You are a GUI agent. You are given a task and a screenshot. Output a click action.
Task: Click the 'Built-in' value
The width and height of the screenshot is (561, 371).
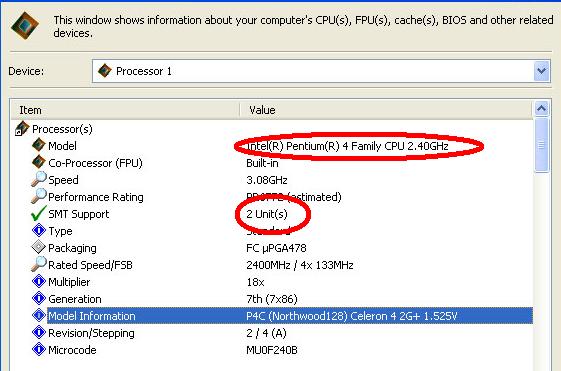point(262,163)
